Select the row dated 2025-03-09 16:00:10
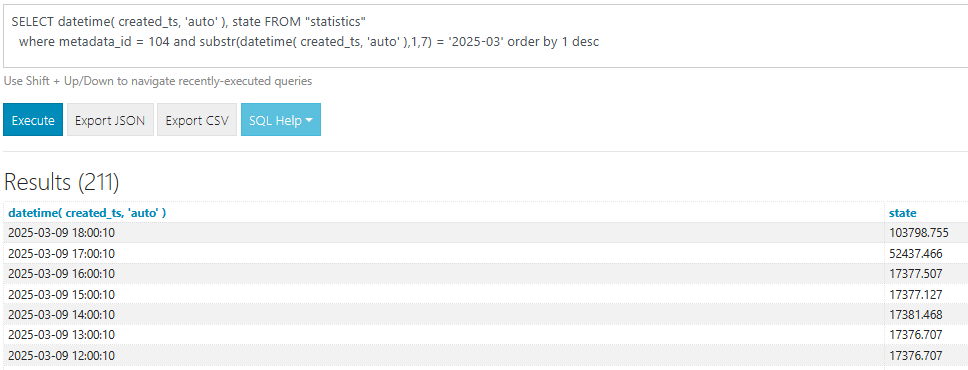The width and height of the screenshot is (968, 370). click(x=485, y=274)
